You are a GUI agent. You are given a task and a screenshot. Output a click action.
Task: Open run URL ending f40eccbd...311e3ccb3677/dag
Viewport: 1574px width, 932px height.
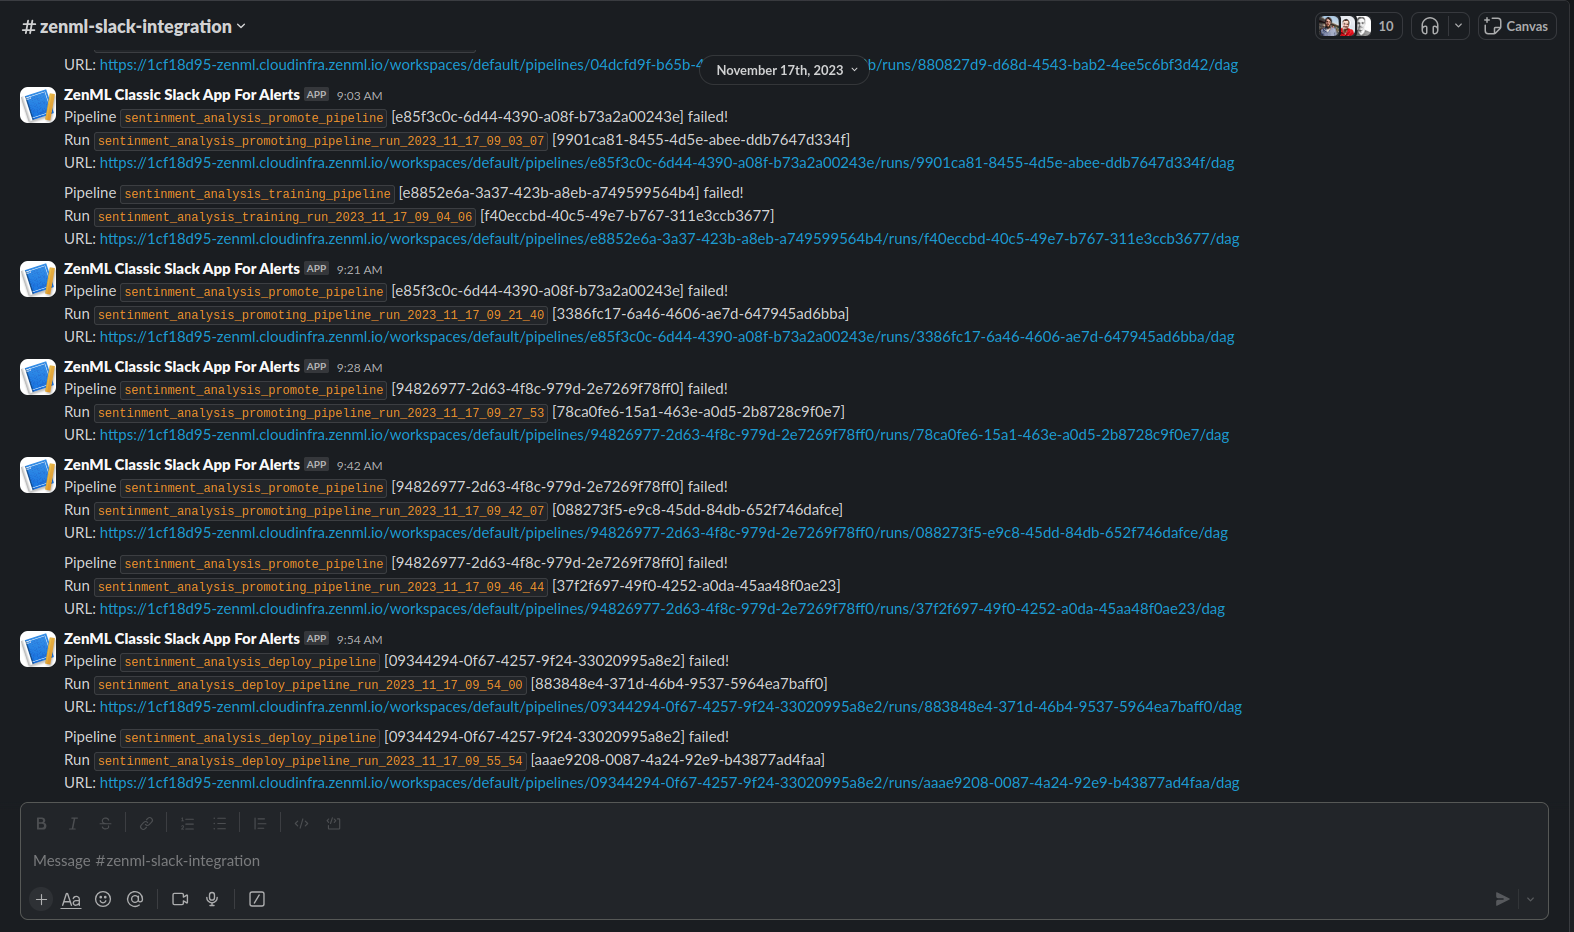coord(669,238)
